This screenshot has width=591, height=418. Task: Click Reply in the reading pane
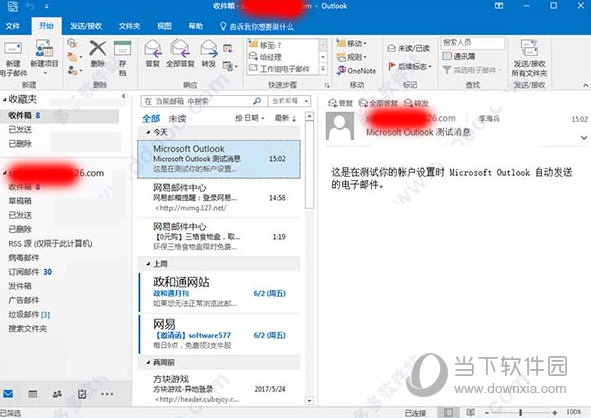[x=340, y=103]
